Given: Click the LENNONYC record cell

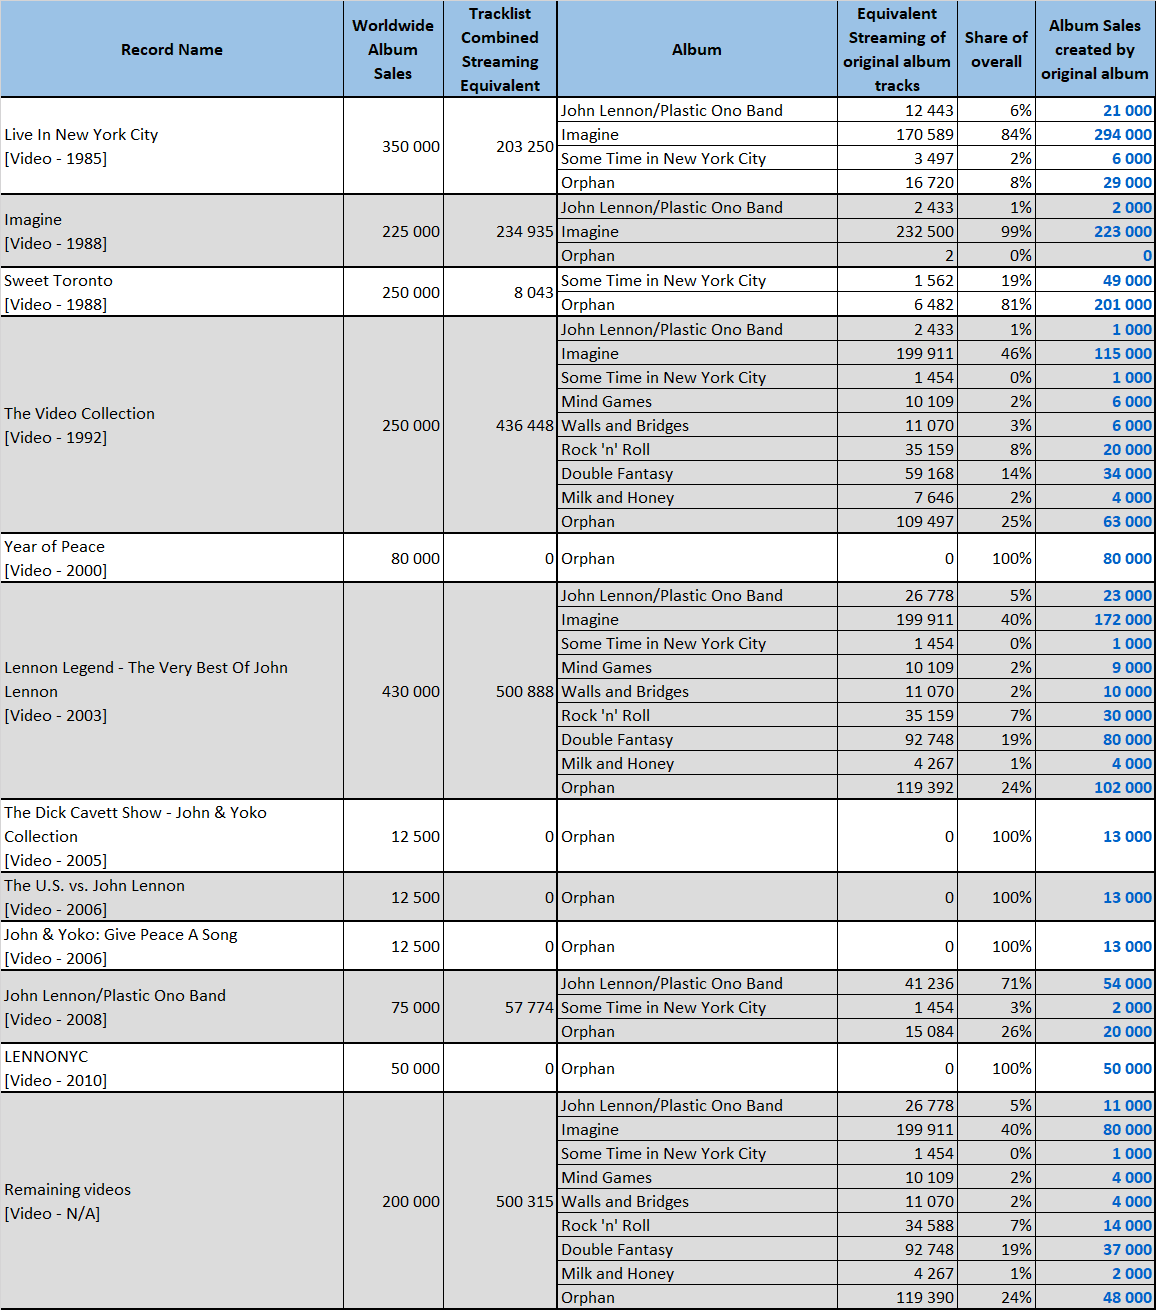Looking at the screenshot, I should click(x=172, y=1068).
